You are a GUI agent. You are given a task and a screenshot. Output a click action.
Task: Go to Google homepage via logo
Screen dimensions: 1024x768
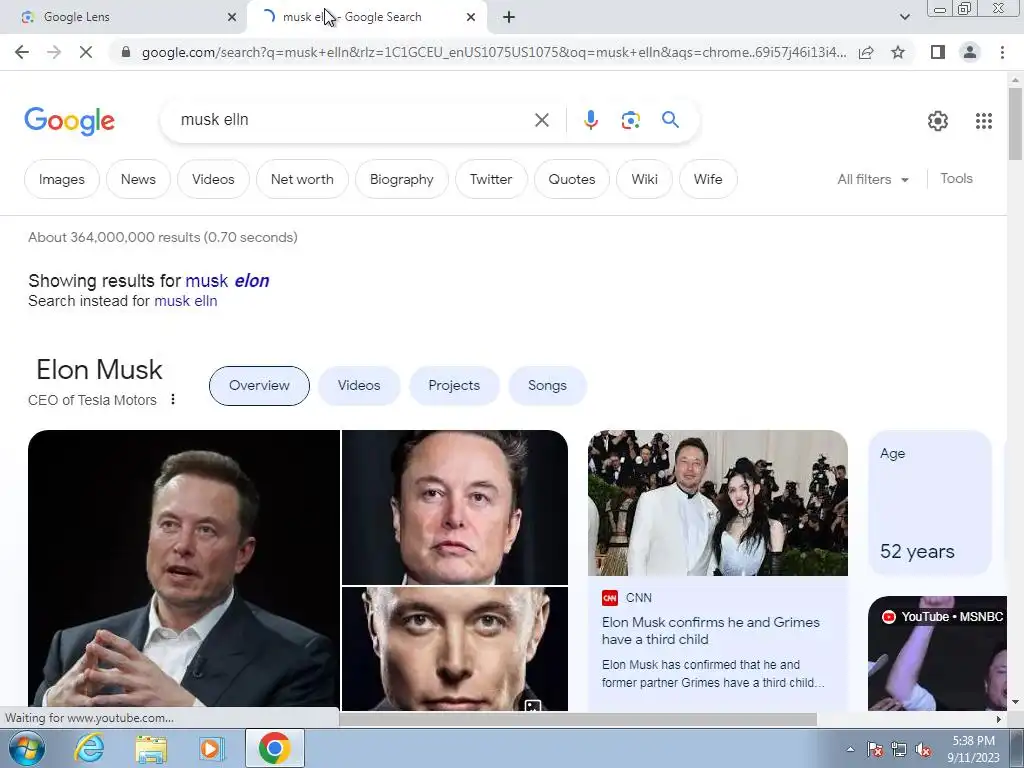tap(69, 121)
